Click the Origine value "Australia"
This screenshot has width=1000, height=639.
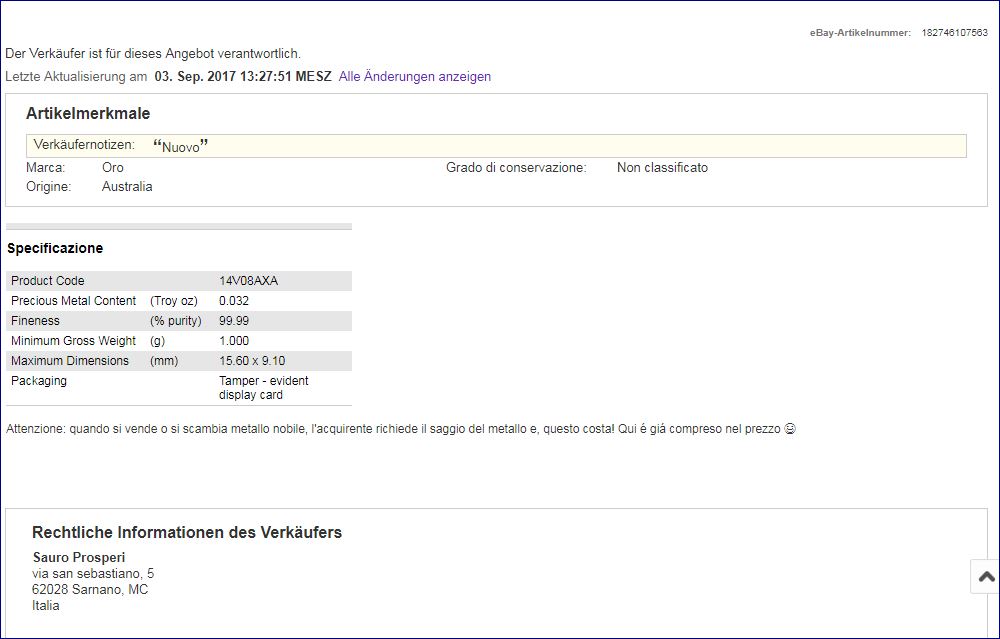click(127, 187)
